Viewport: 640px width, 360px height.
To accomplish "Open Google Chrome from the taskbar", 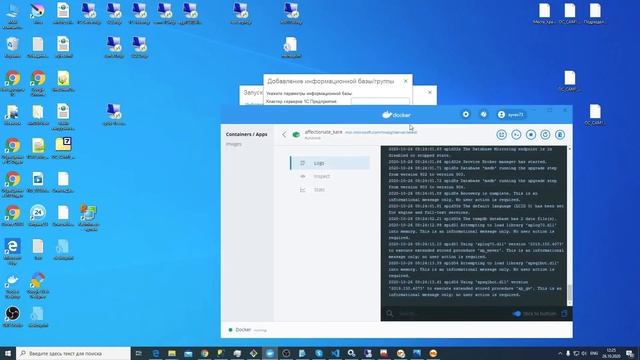I will [x=204, y=353].
